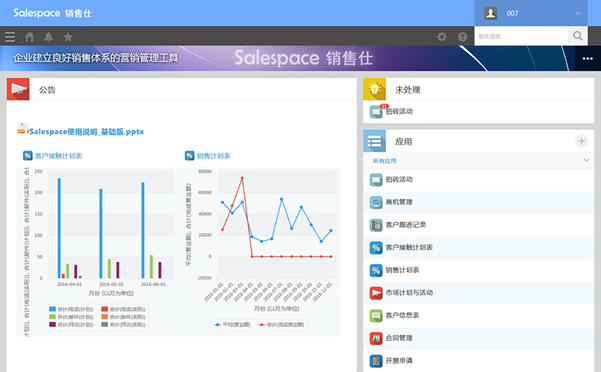Click the user avatar icon
The height and width of the screenshot is (372, 601).
[491, 13]
